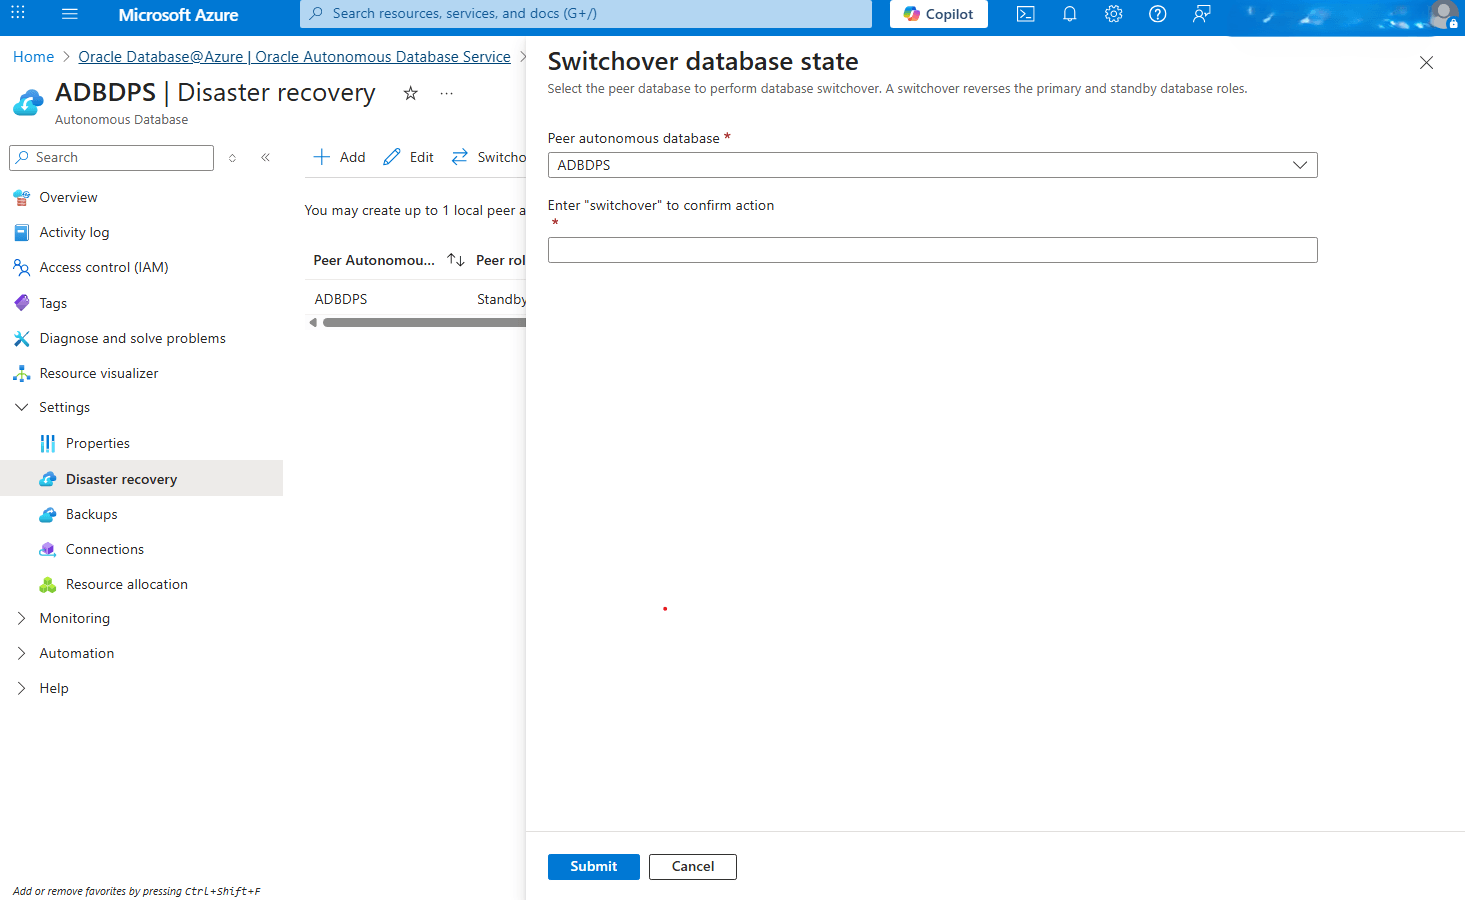This screenshot has width=1465, height=900.
Task: Click the Submit button
Action: tap(593, 866)
